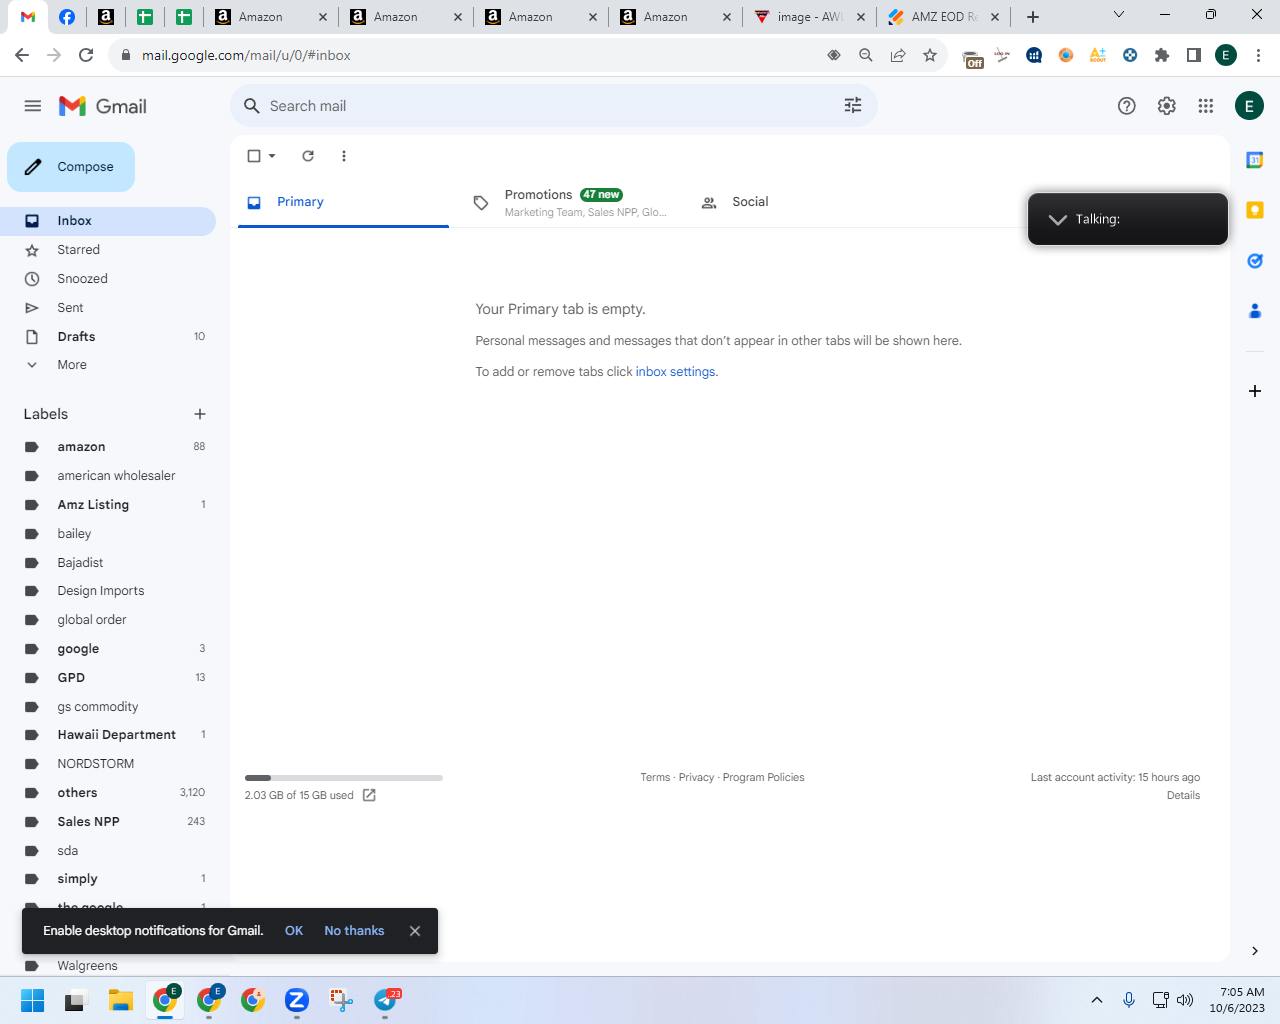Open Telegram from taskbar
The image size is (1280, 1024).
tap(386, 1000)
